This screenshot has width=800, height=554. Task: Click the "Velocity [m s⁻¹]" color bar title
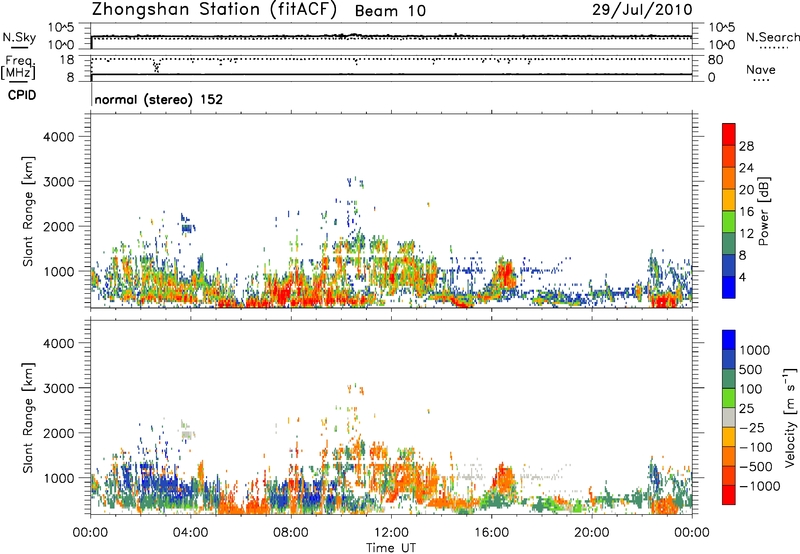(790, 417)
